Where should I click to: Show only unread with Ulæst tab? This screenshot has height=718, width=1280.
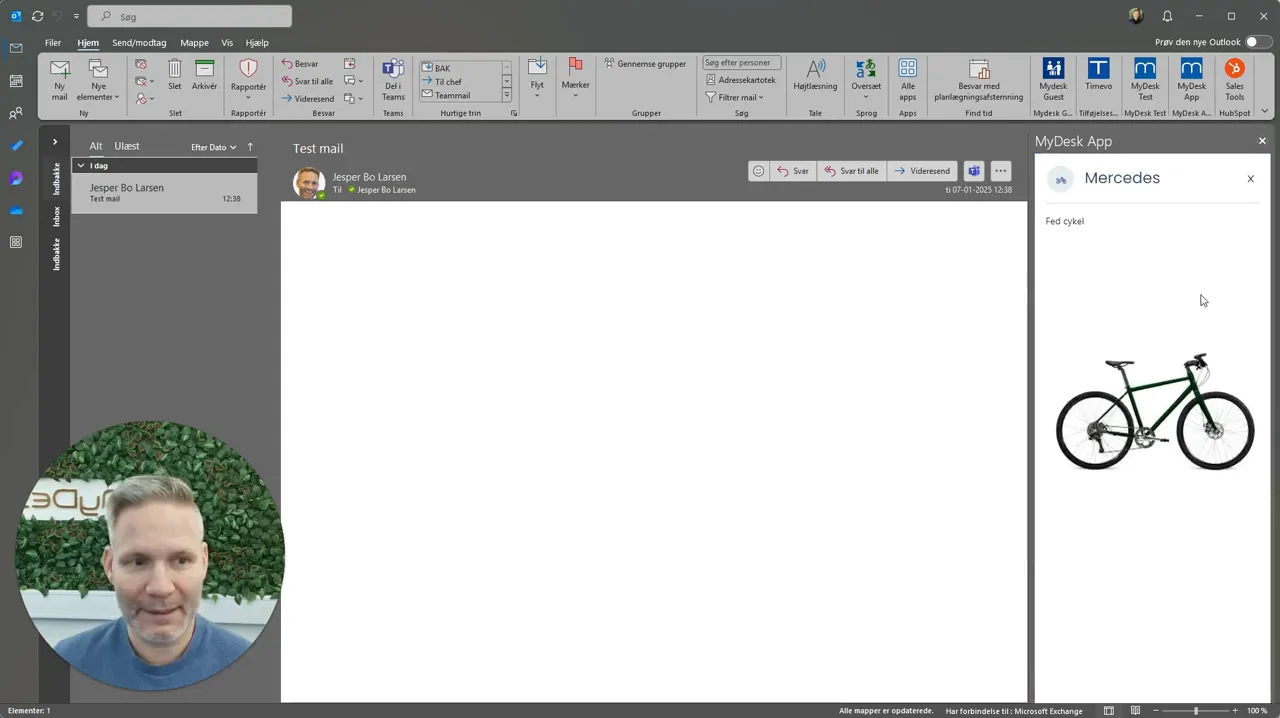pos(127,146)
